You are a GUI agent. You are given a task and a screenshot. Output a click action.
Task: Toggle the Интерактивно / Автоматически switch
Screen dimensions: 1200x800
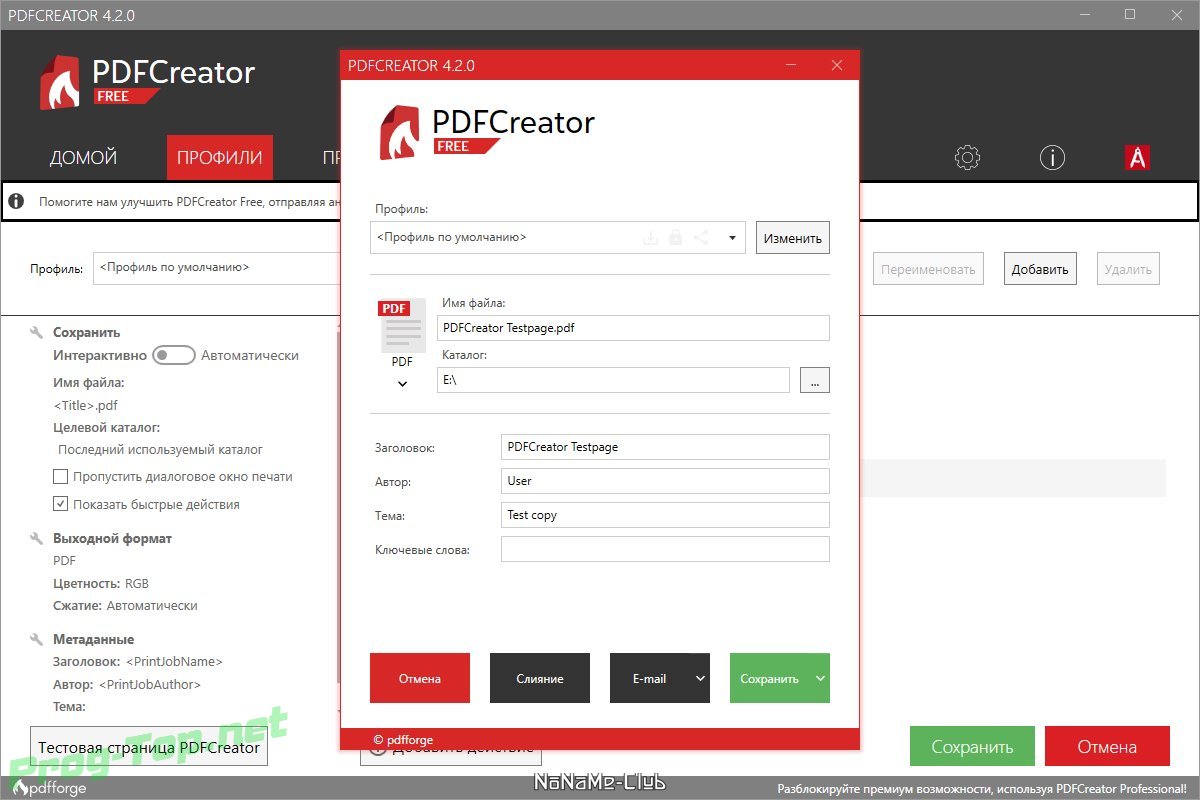(x=174, y=355)
